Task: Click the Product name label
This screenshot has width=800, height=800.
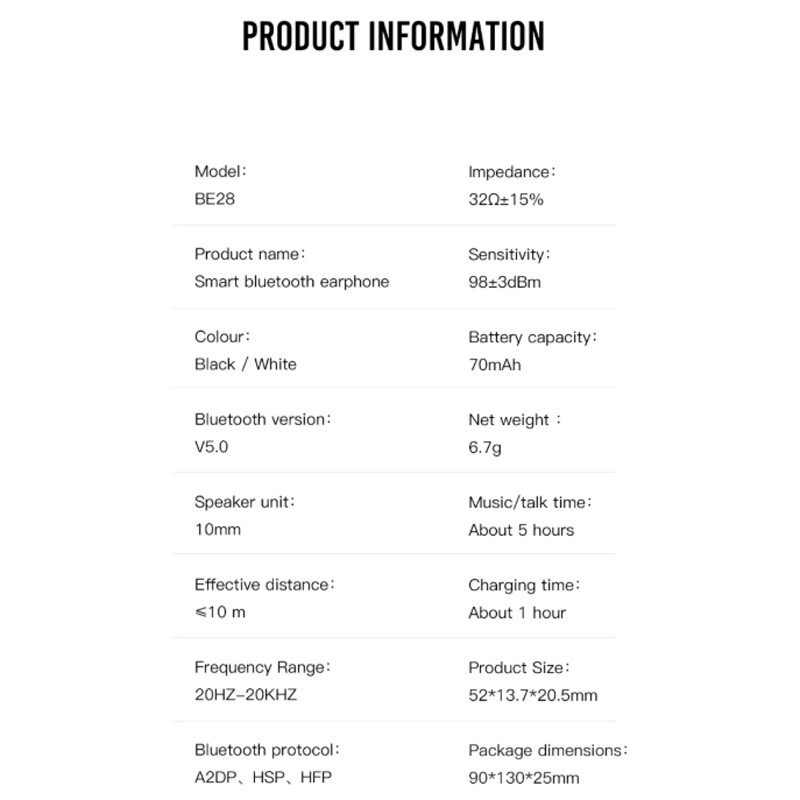Action: coord(249,254)
